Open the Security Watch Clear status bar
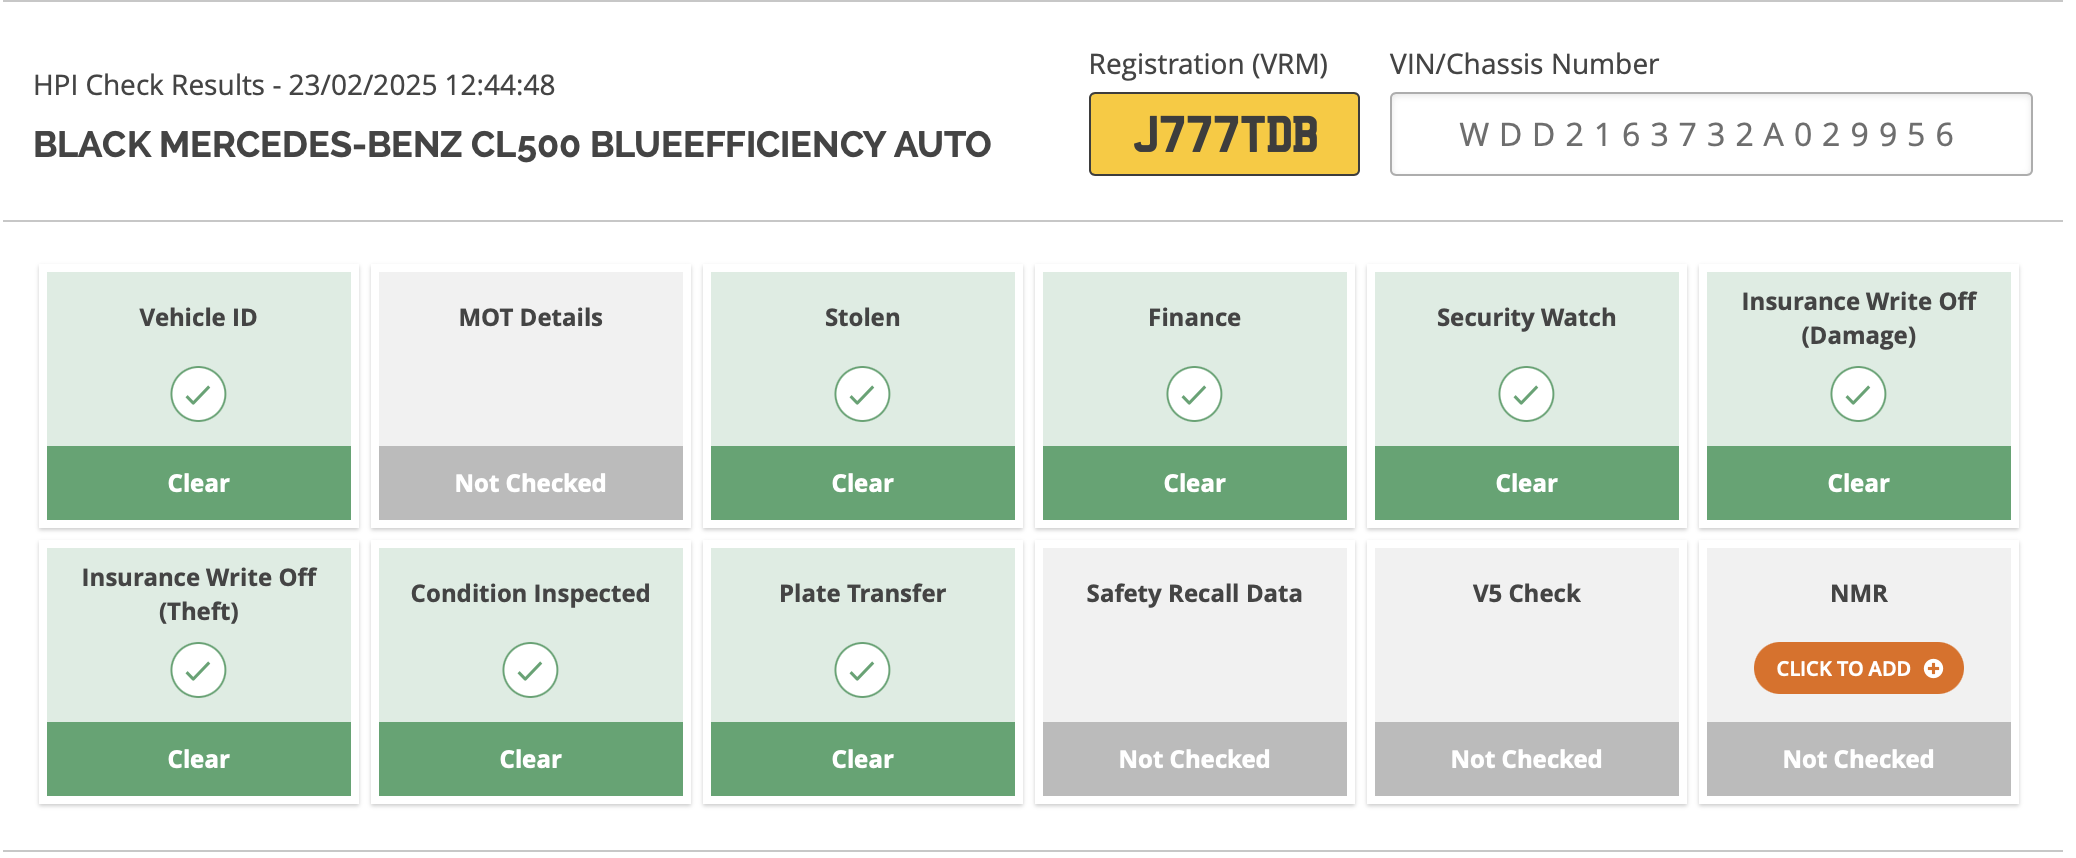Viewport: 2076px width, 858px height. coord(1527,483)
